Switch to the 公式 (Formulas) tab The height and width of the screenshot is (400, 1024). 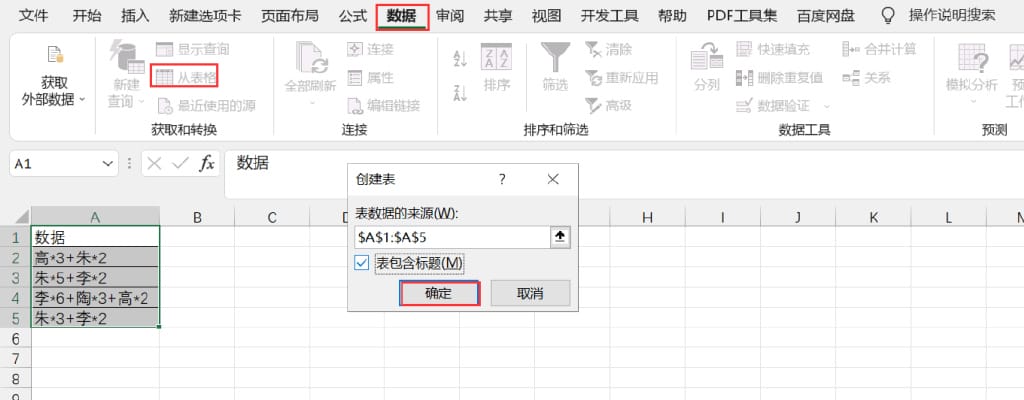[x=353, y=16]
